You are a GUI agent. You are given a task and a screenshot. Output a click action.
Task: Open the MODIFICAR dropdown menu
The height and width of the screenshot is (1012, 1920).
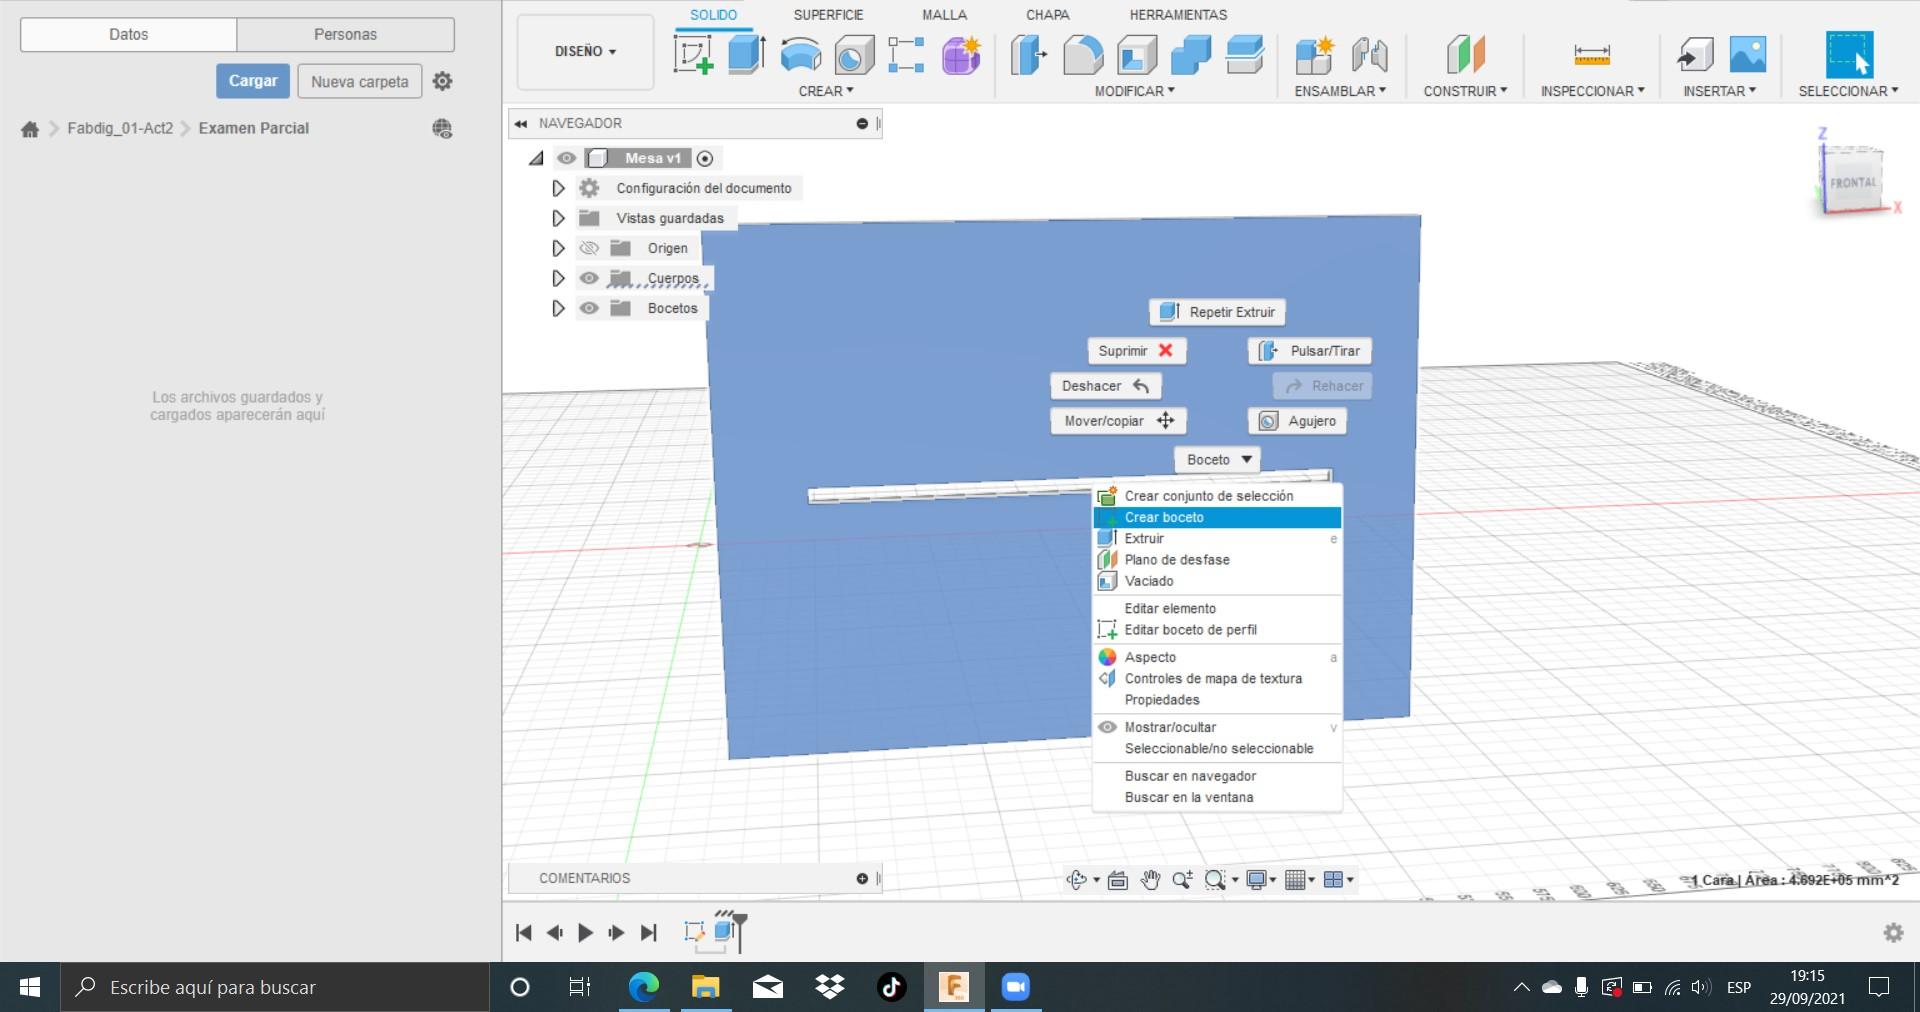coord(1135,91)
